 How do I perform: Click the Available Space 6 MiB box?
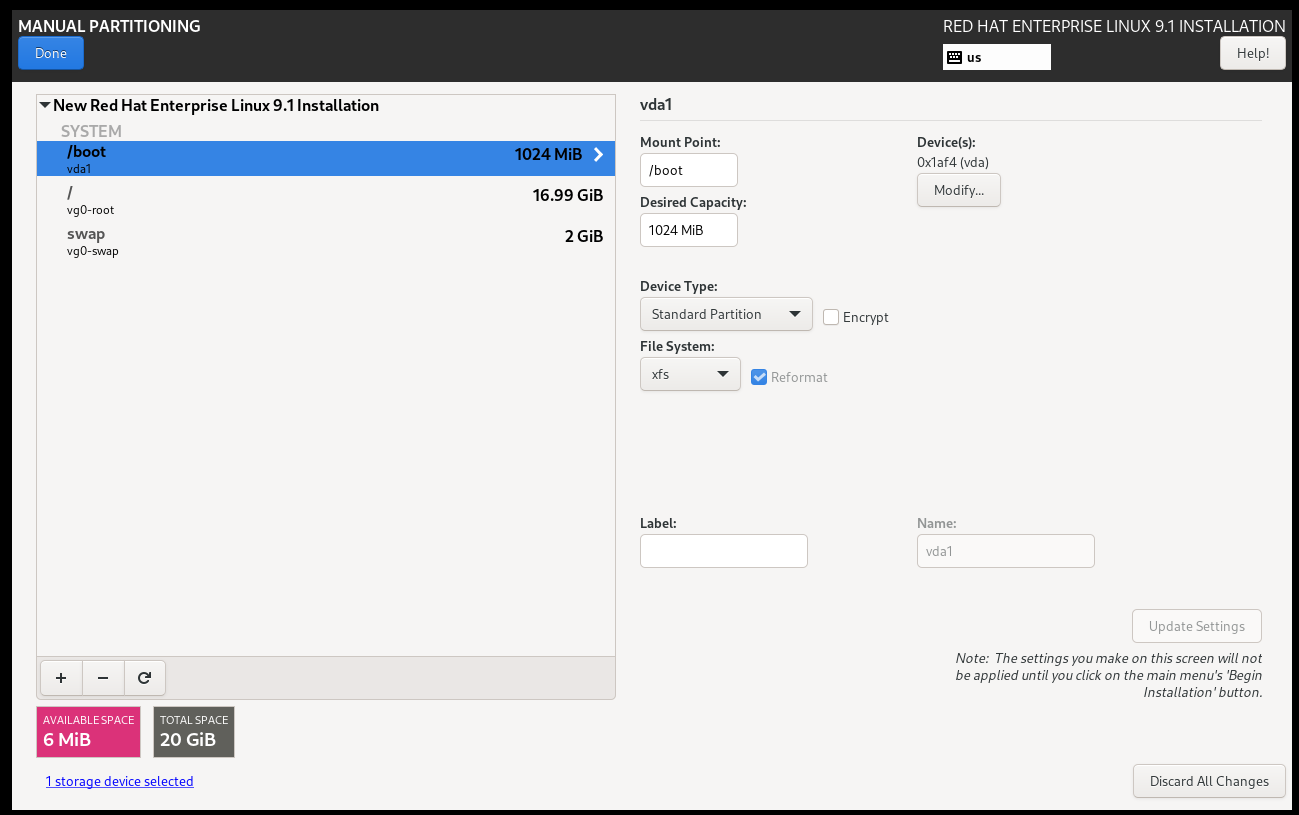tap(89, 732)
